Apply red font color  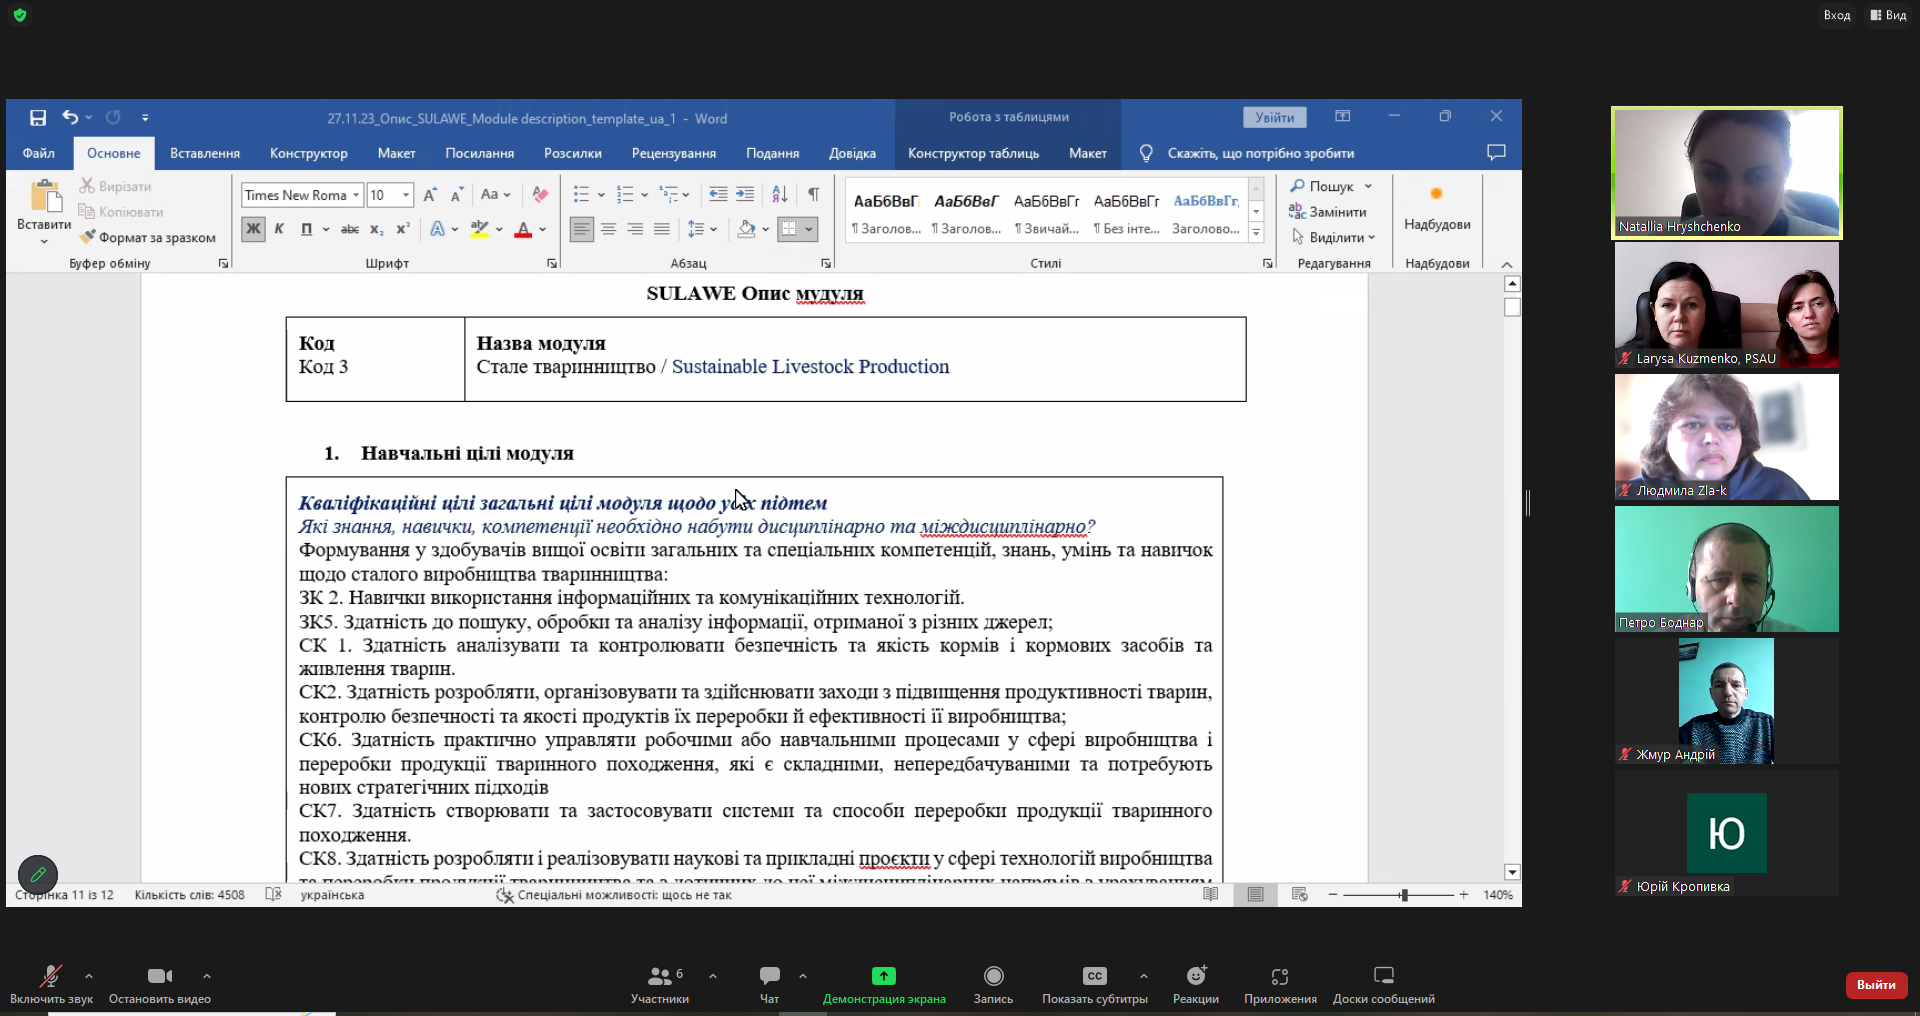pos(523,229)
